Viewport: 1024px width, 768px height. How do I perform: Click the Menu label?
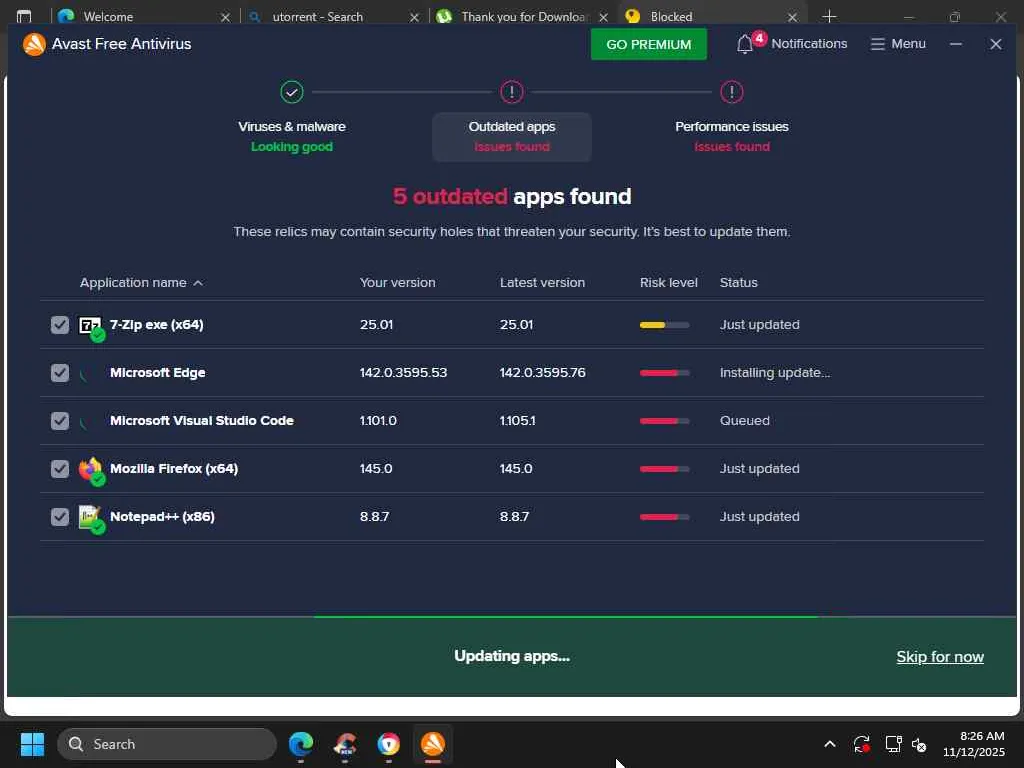[x=908, y=44]
